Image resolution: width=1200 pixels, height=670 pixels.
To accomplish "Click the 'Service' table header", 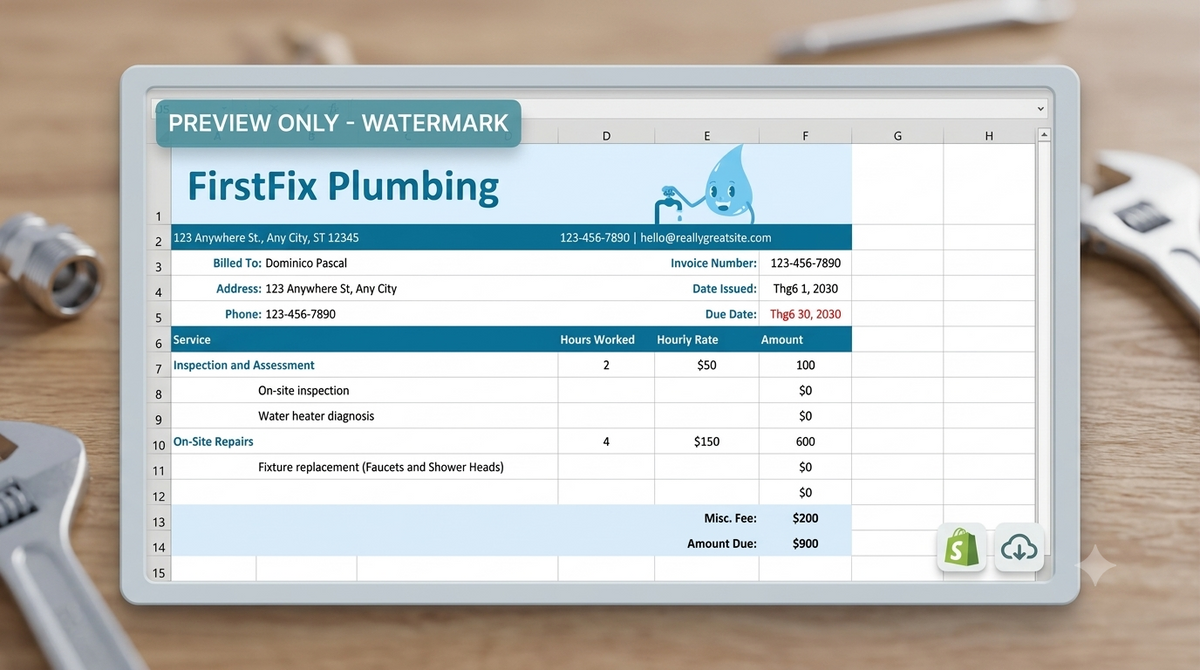I will click(x=192, y=340).
